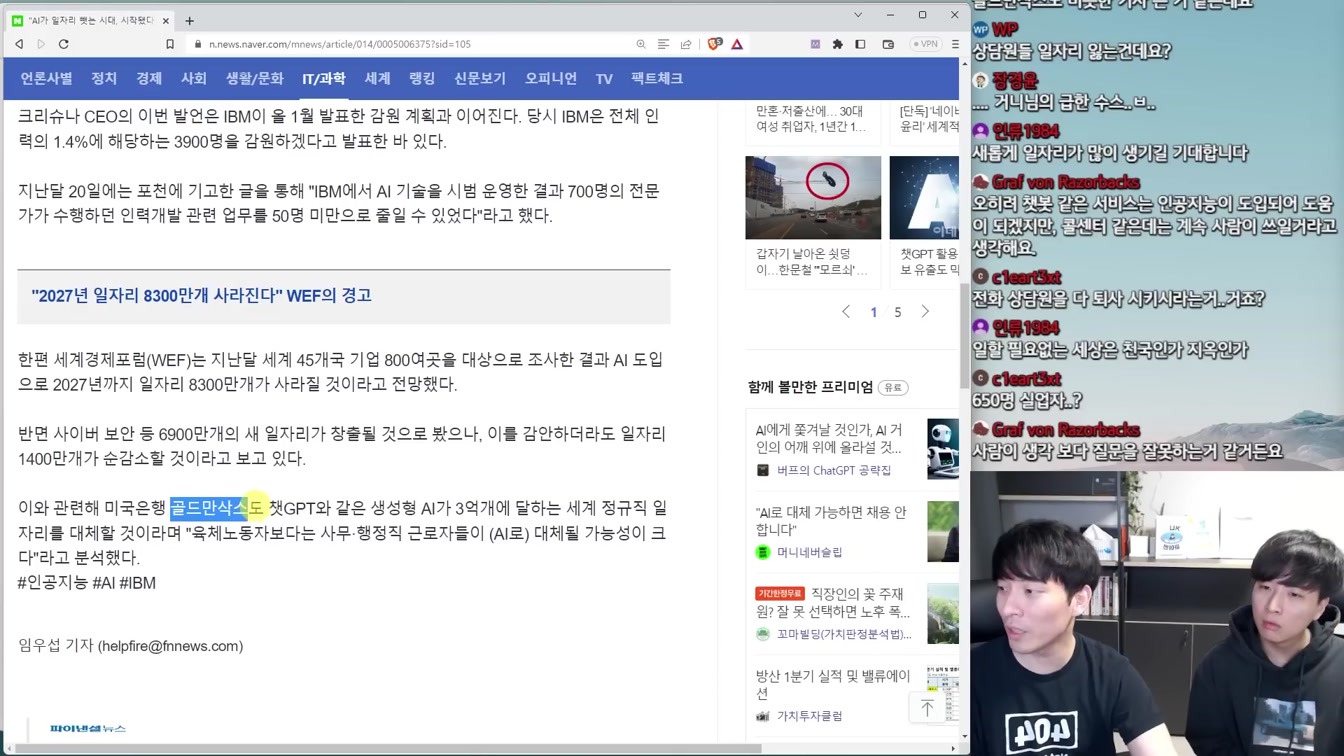Viewport: 1344px width, 756px height.
Task: Open the 방산 1분기 실적 및 밸류에이션 article
Action: pyautogui.click(x=833, y=684)
